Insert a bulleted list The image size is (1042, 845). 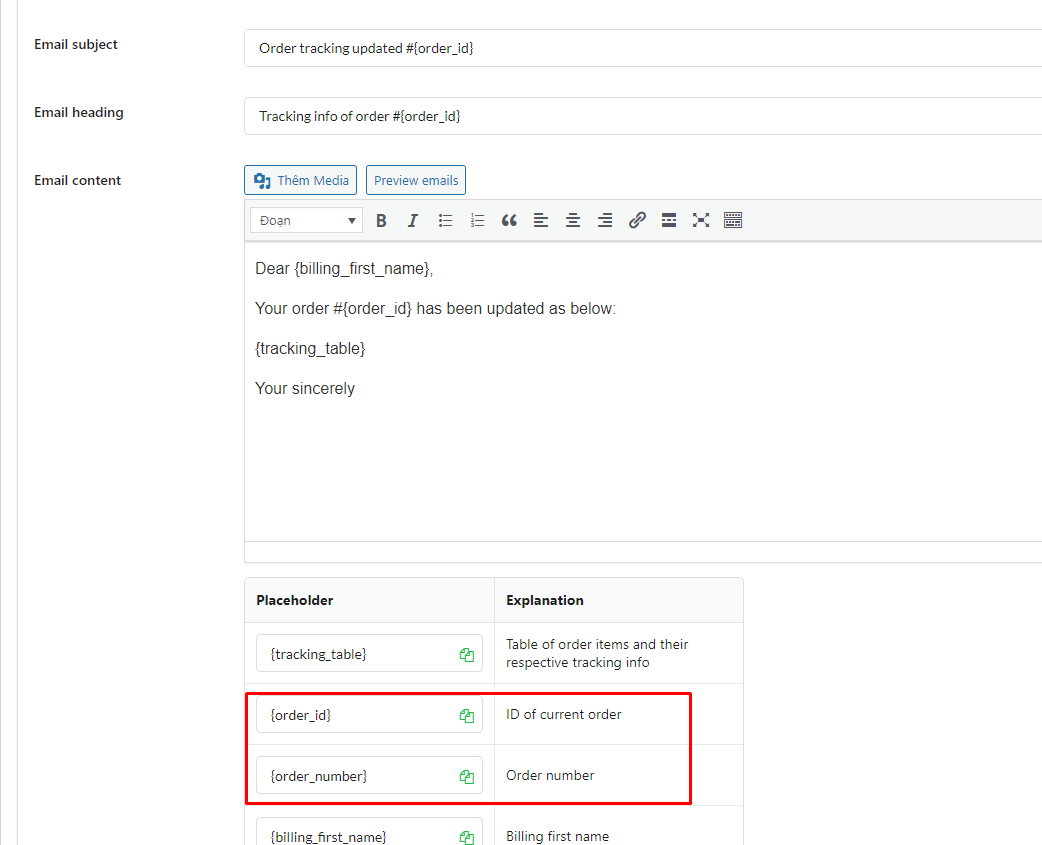click(x=445, y=221)
